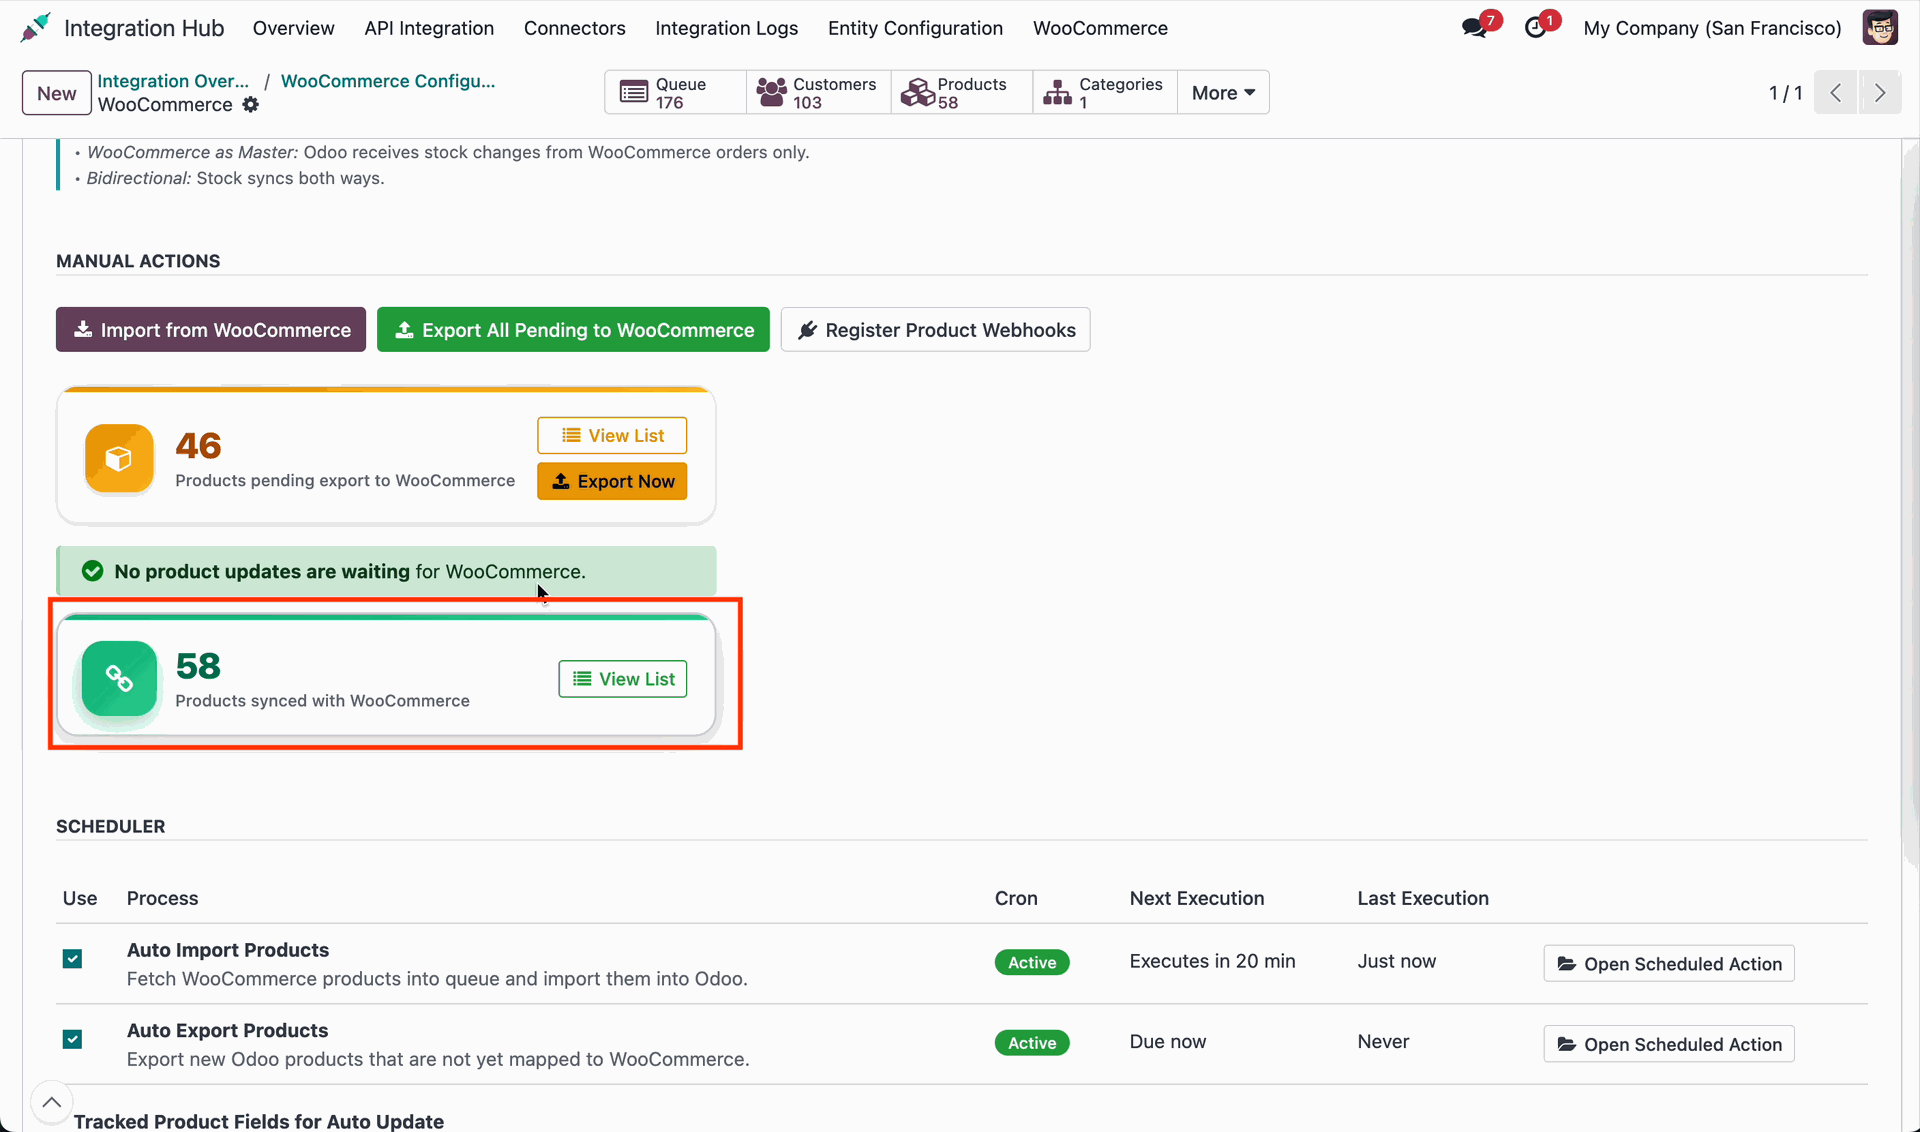
Task: Go to next record arrow
Action: pyautogui.click(x=1880, y=93)
